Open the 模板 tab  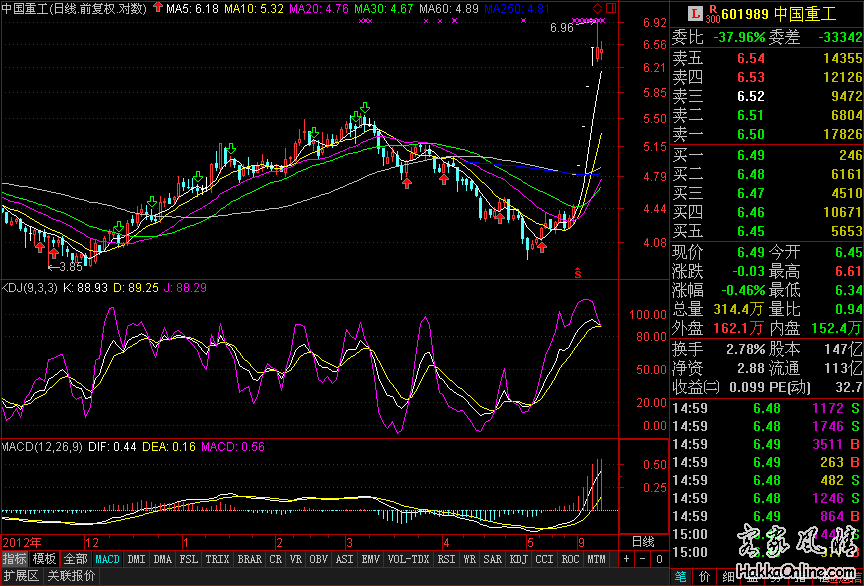click(x=44, y=559)
